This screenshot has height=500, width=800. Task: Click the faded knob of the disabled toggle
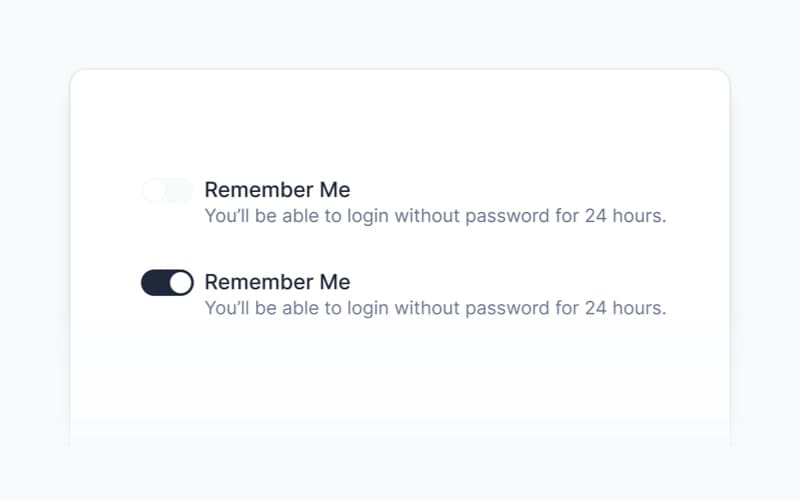point(154,190)
